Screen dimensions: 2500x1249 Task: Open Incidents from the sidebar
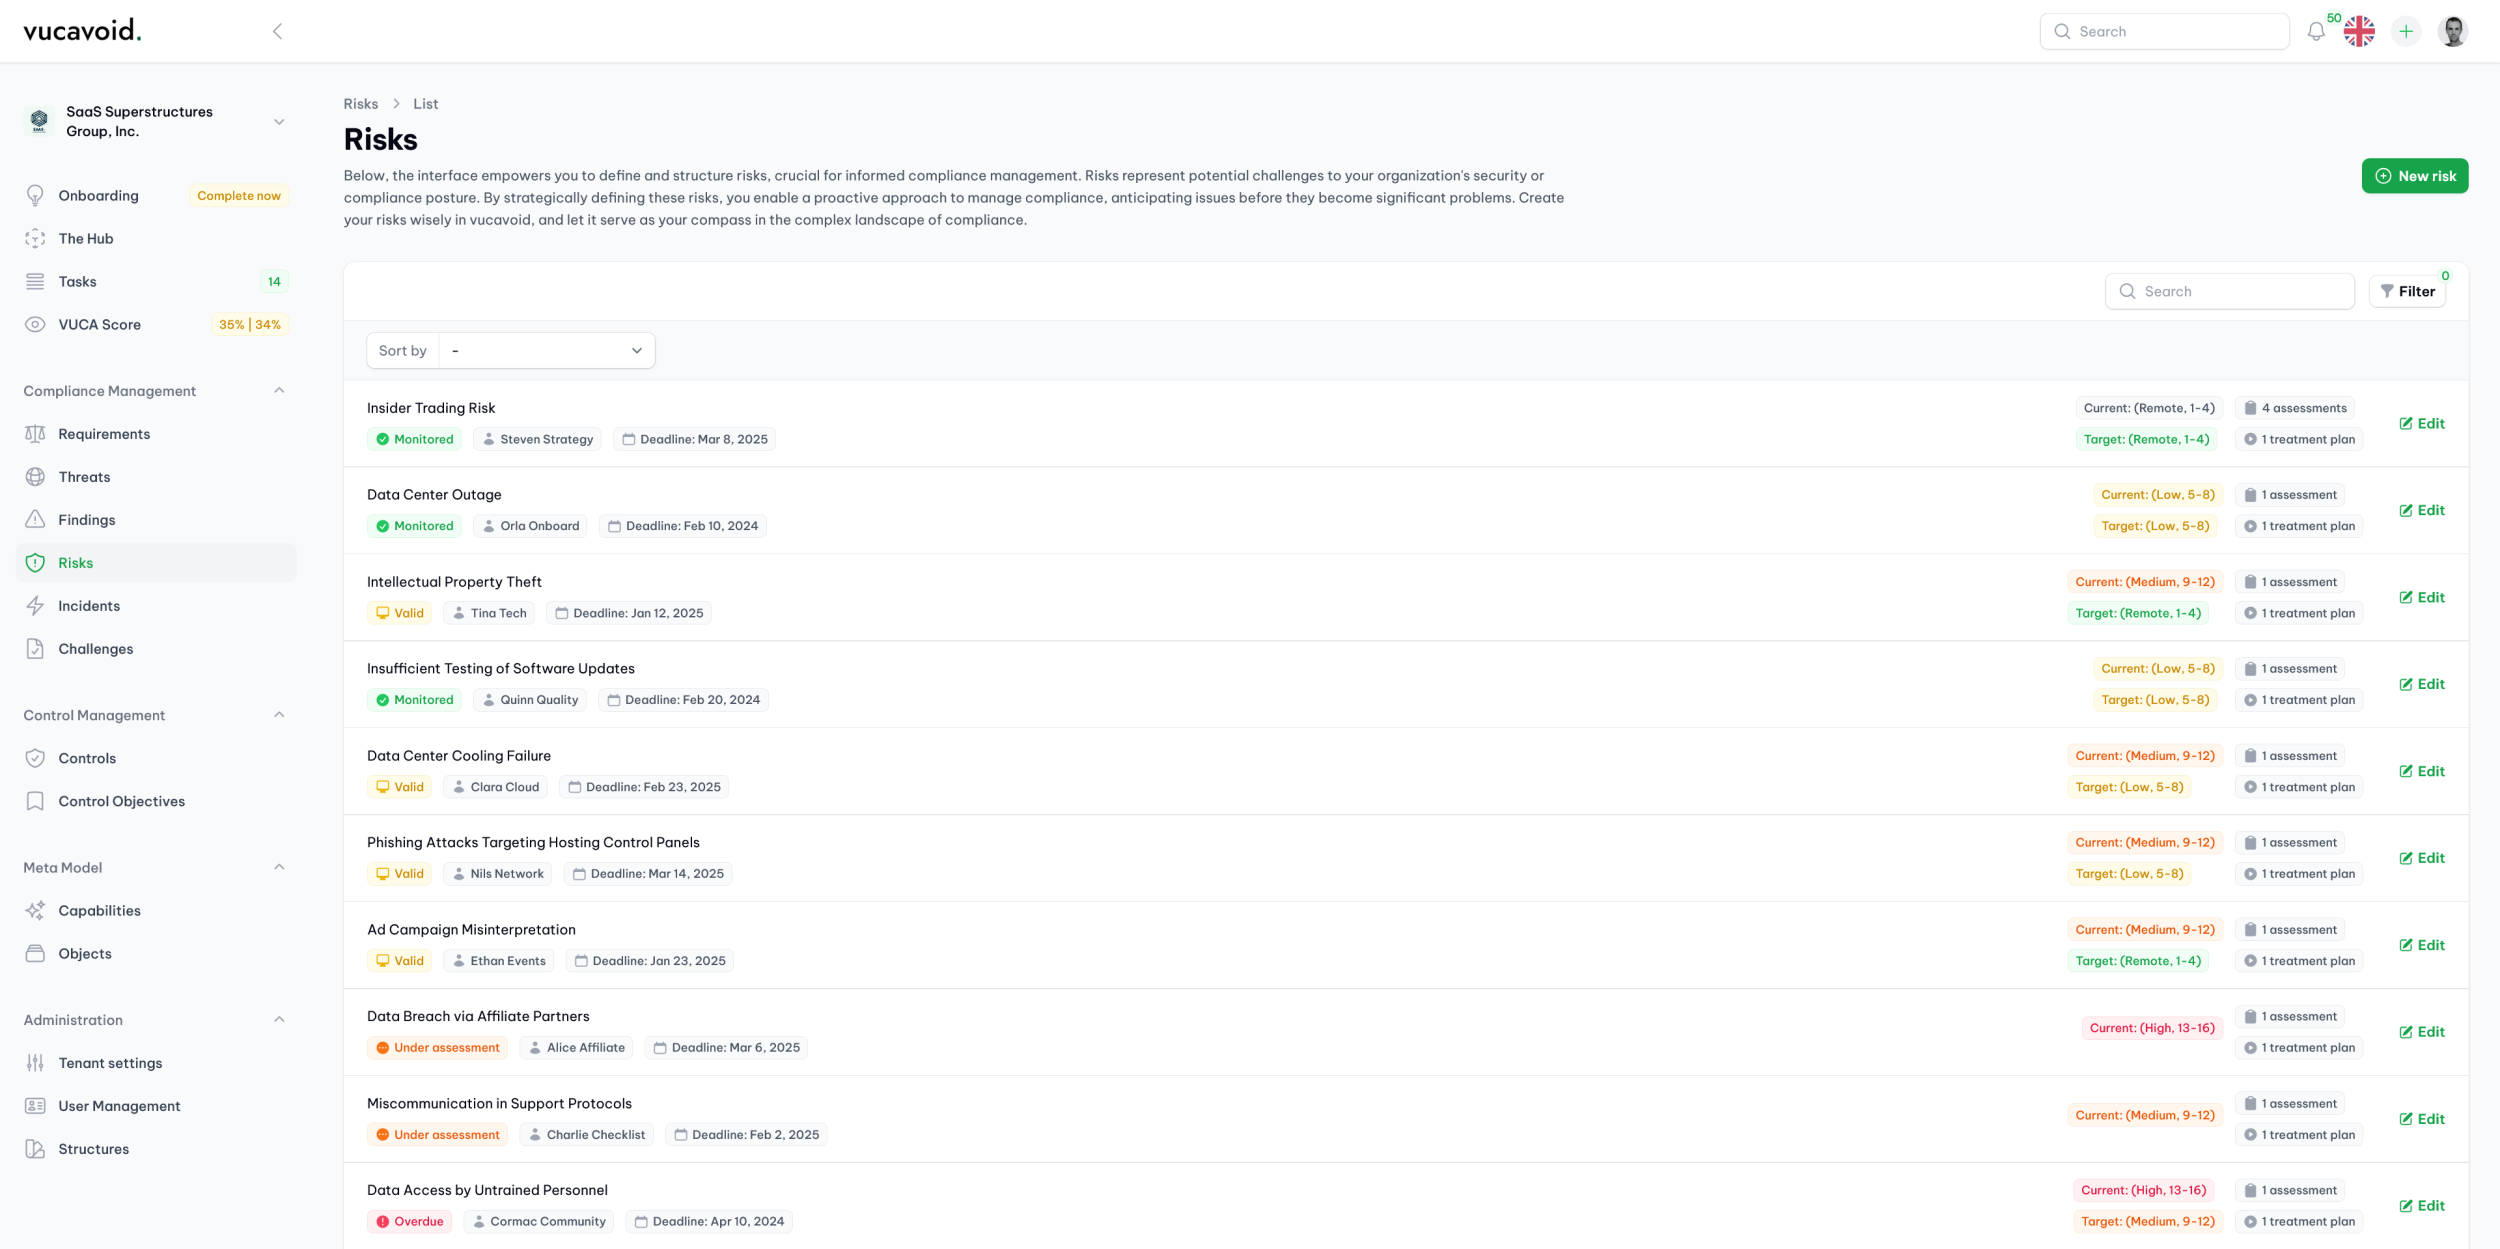(88, 605)
